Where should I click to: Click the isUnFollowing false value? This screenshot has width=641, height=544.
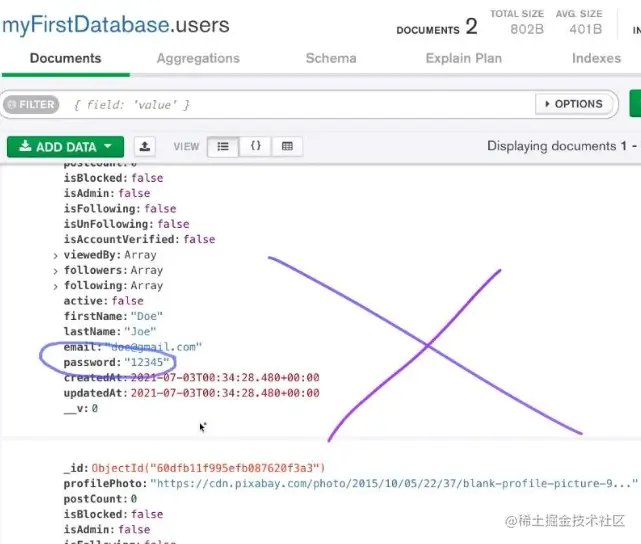point(173,224)
